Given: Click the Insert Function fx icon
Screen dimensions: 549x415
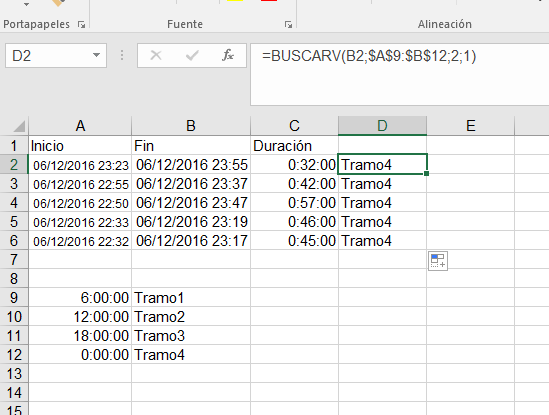Looking at the screenshot, I should pos(228,55).
